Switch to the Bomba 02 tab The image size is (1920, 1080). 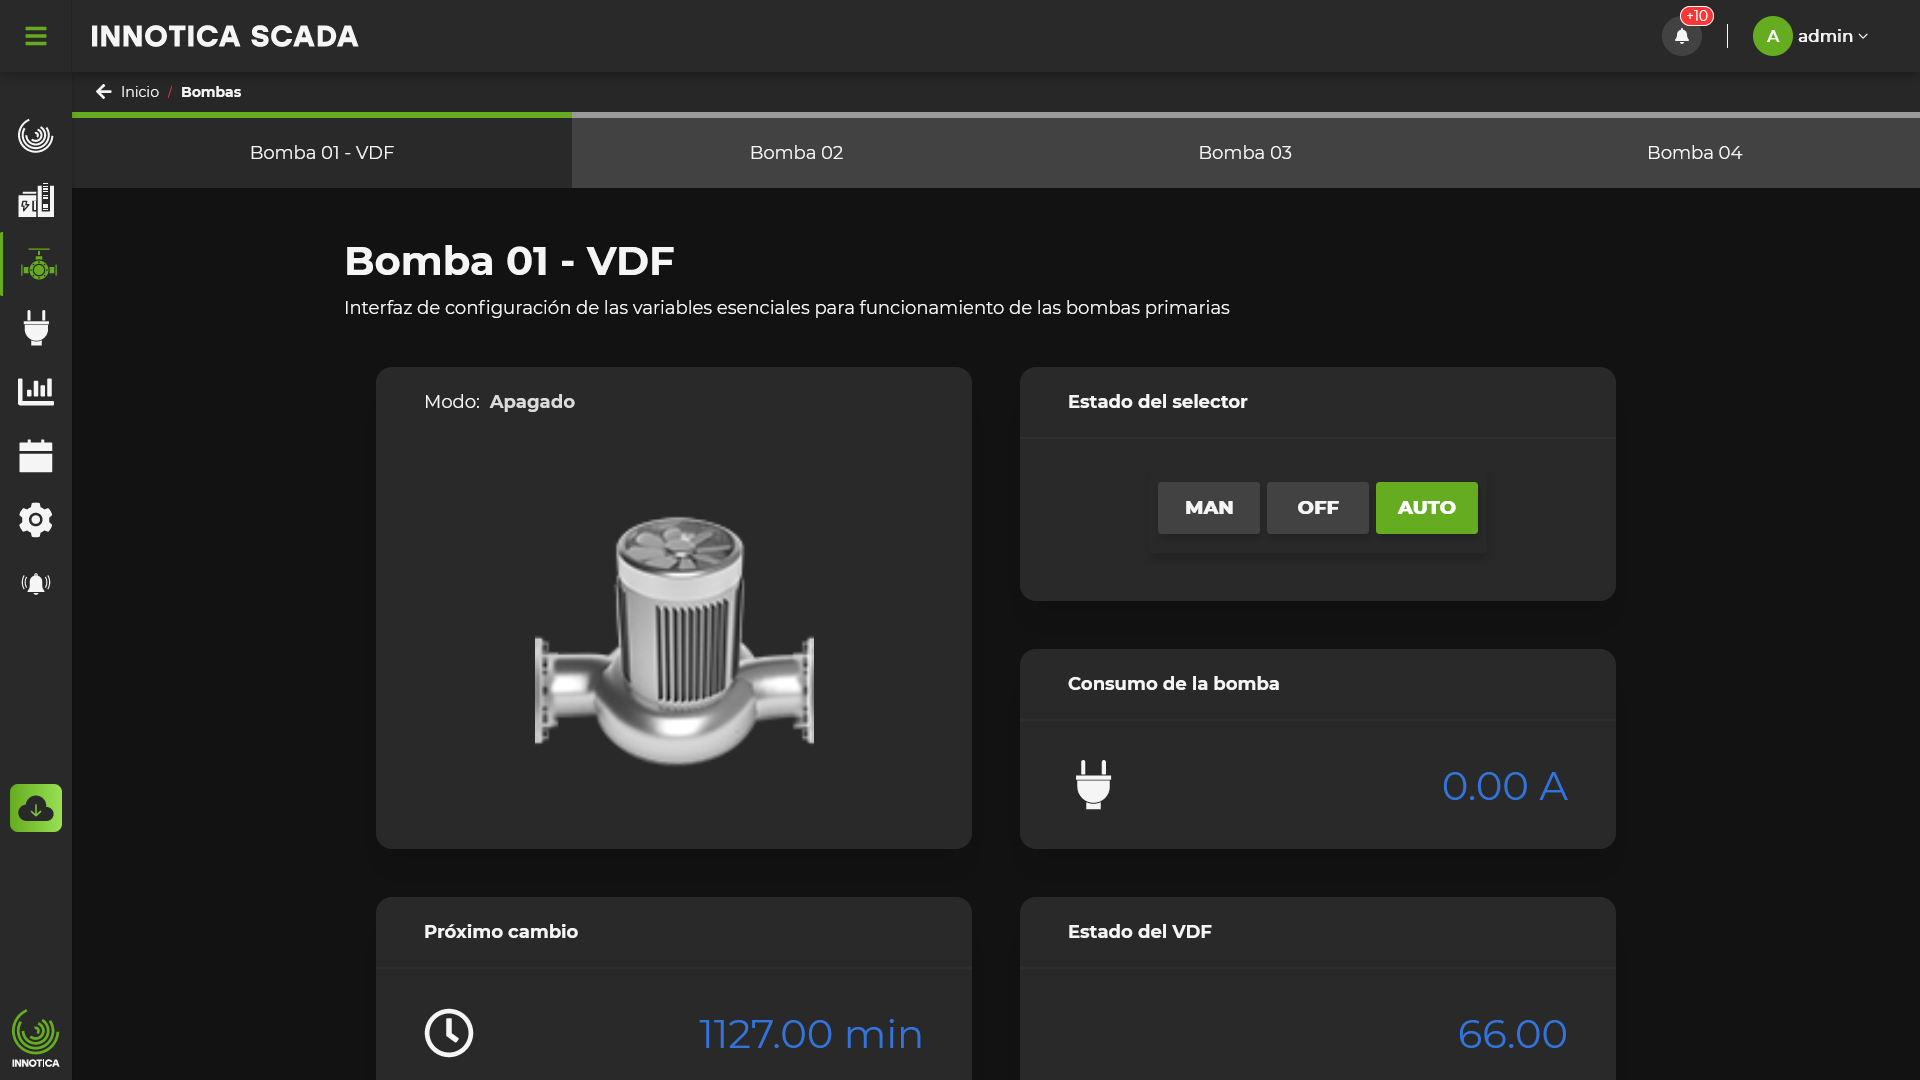point(796,153)
